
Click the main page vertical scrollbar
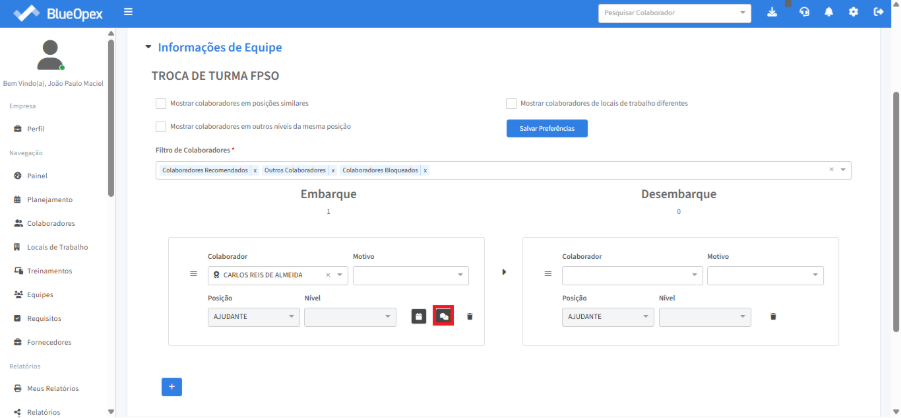coord(896,213)
